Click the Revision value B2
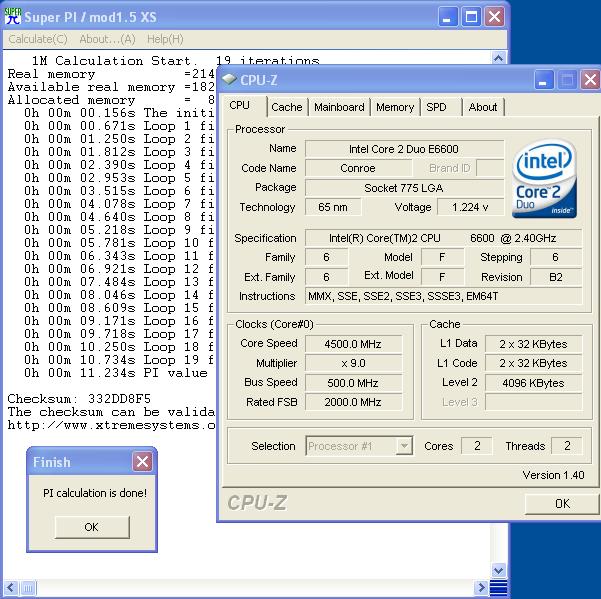Screen dimensions: 601x599 pos(556,277)
